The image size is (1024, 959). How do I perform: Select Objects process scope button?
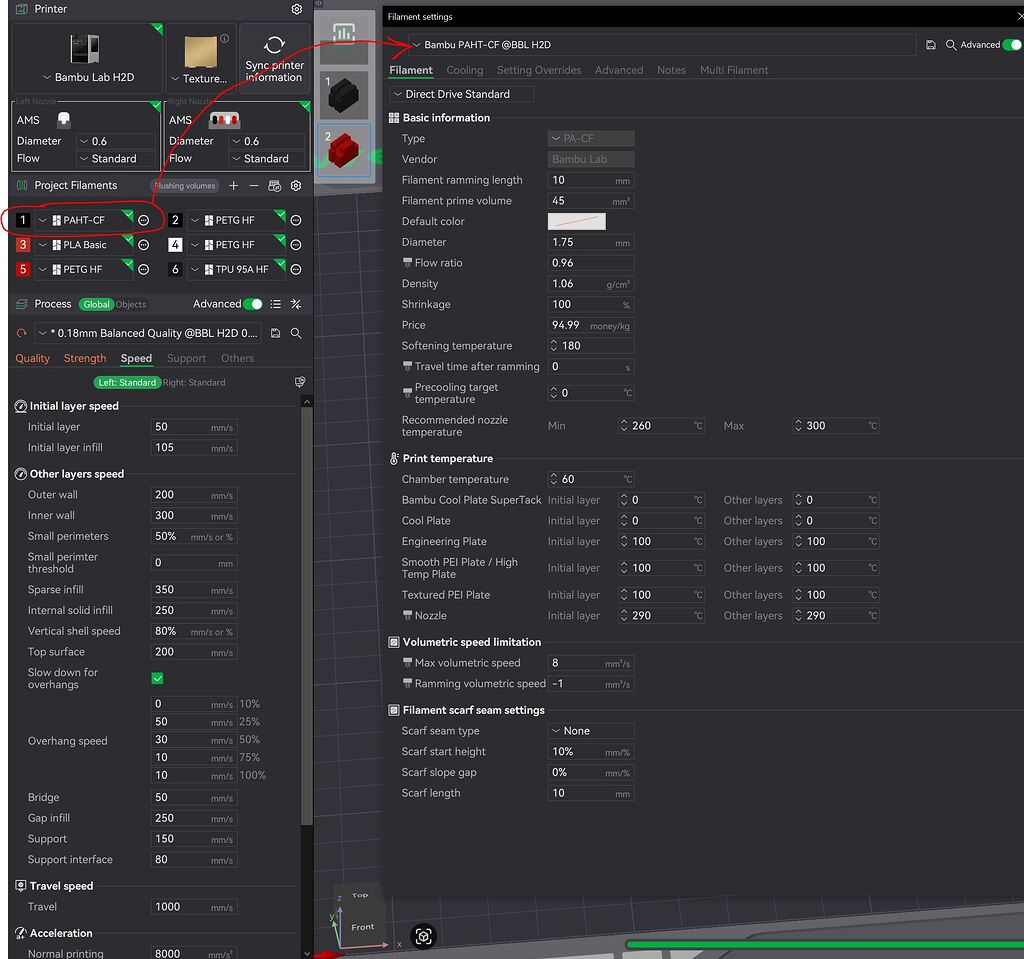(131, 304)
